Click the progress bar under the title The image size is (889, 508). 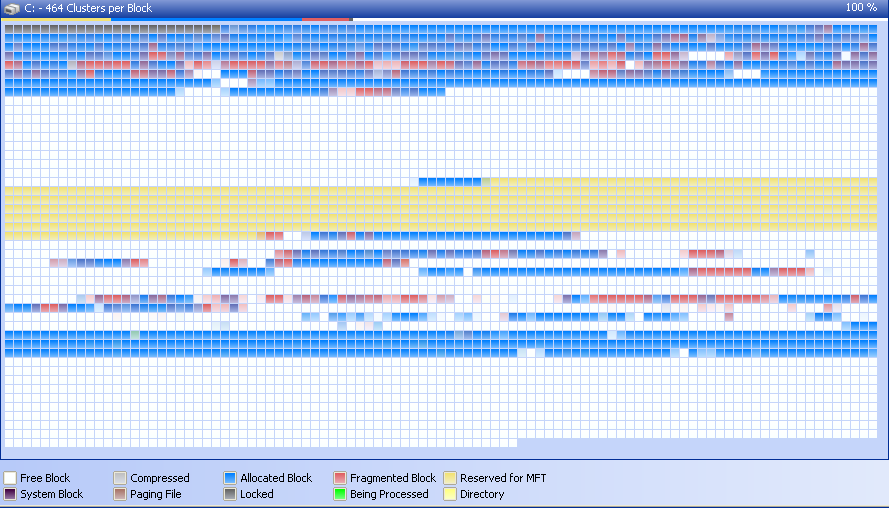[x=444, y=19]
